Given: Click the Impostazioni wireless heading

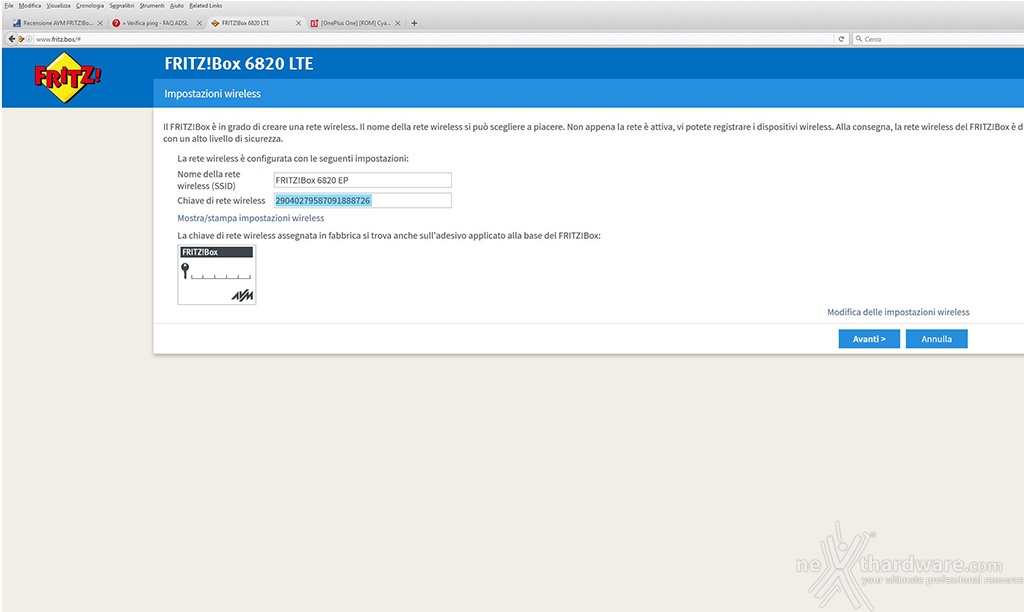Looking at the screenshot, I should tap(212, 93).
